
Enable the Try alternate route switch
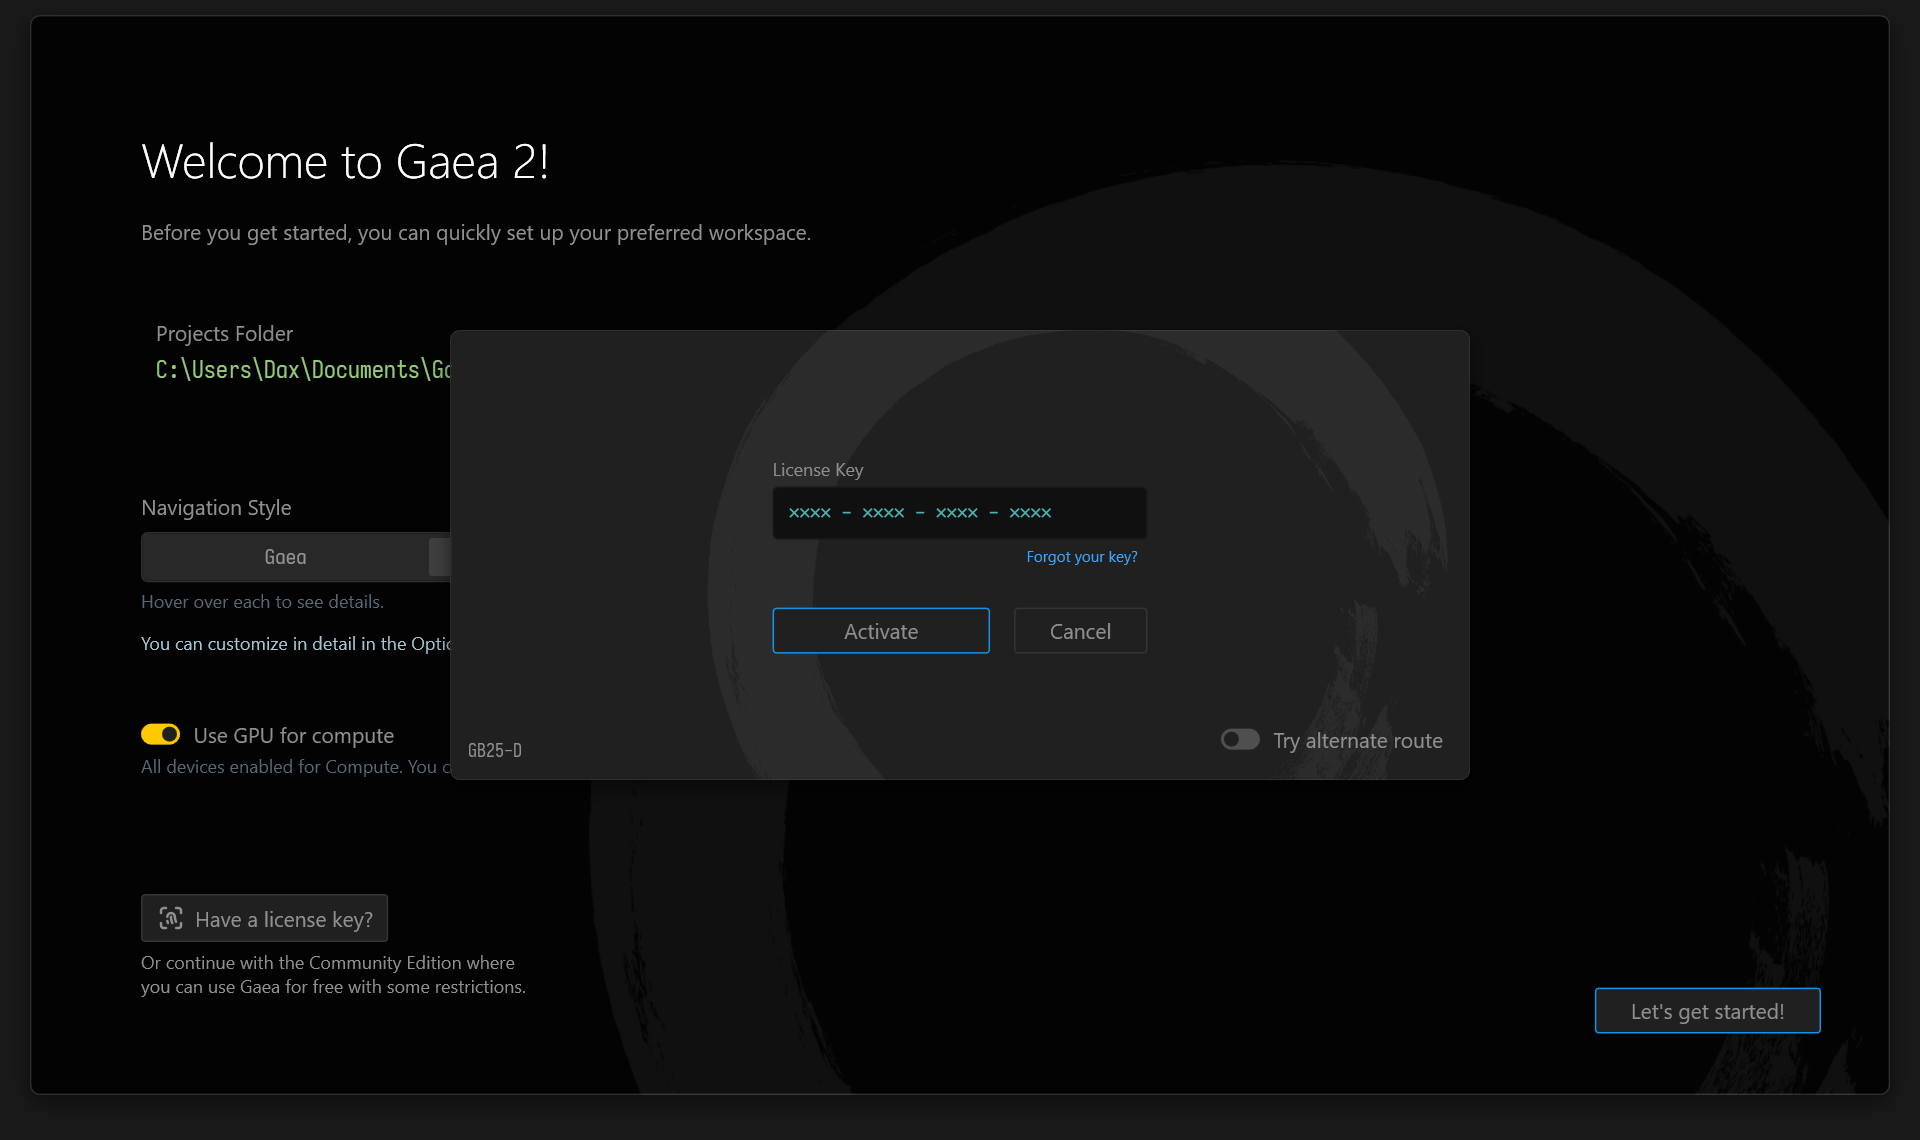(x=1240, y=740)
